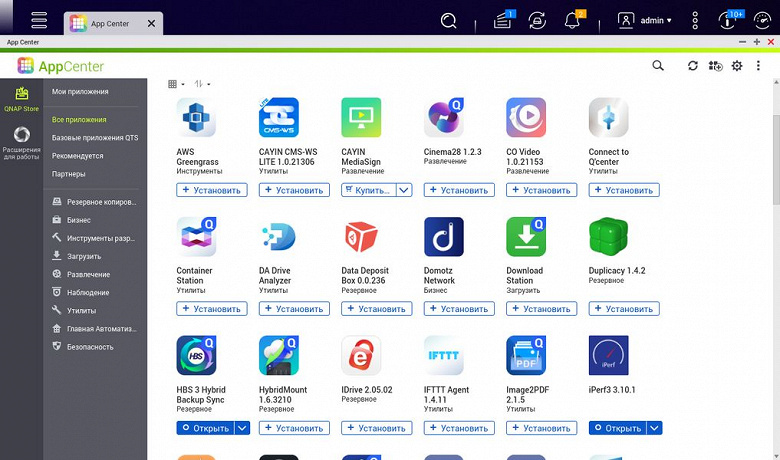780x460 pixels.
Task: Open the Container Station app icon
Action: click(x=196, y=237)
